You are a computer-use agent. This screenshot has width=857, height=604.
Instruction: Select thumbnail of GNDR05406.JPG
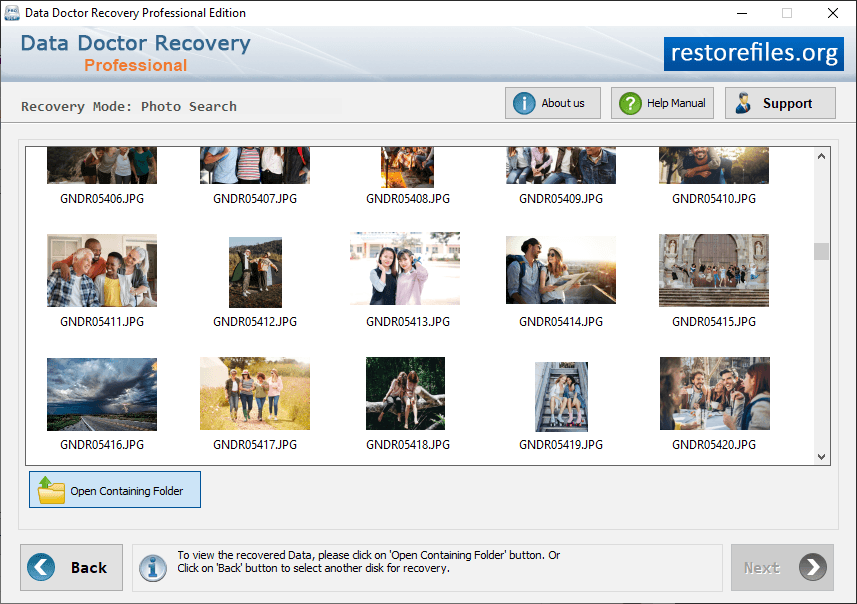tap(102, 165)
